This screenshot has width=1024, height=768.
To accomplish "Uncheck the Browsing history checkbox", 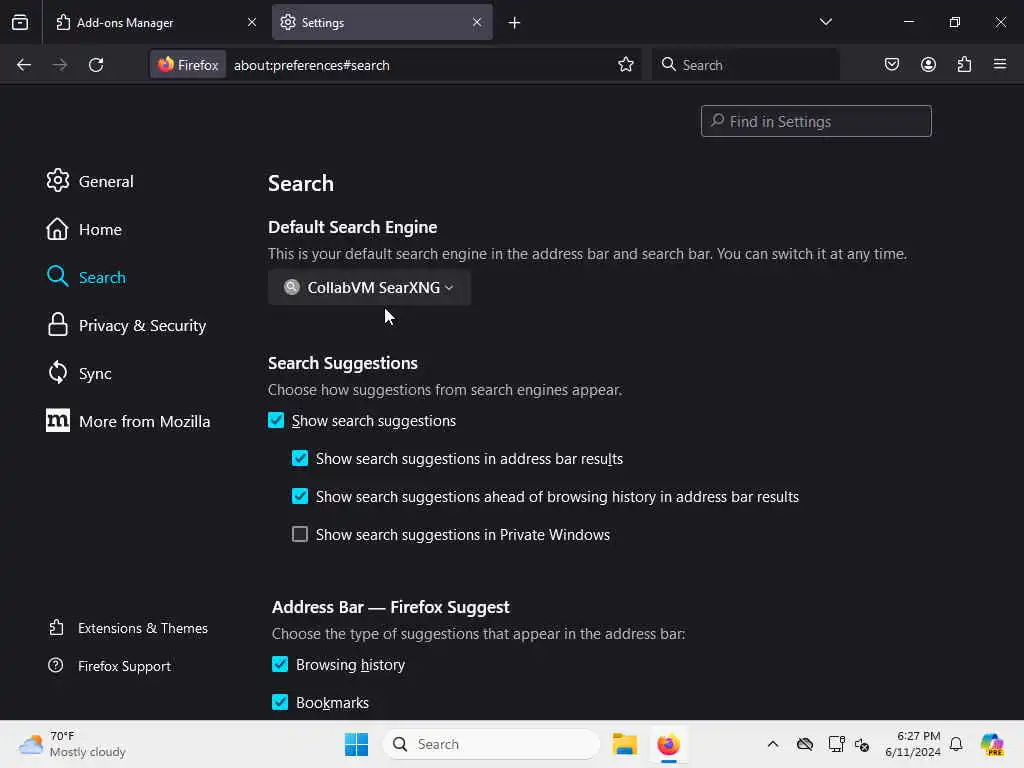I will click(x=280, y=664).
